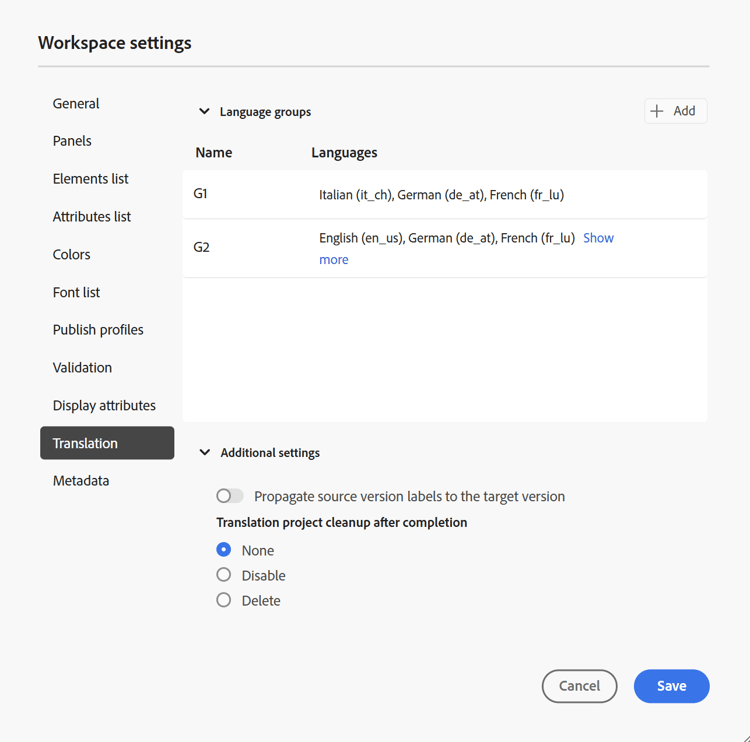Viewport: 750px width, 742px height.
Task: Click the plus icon beside Add
Action: (x=657, y=111)
